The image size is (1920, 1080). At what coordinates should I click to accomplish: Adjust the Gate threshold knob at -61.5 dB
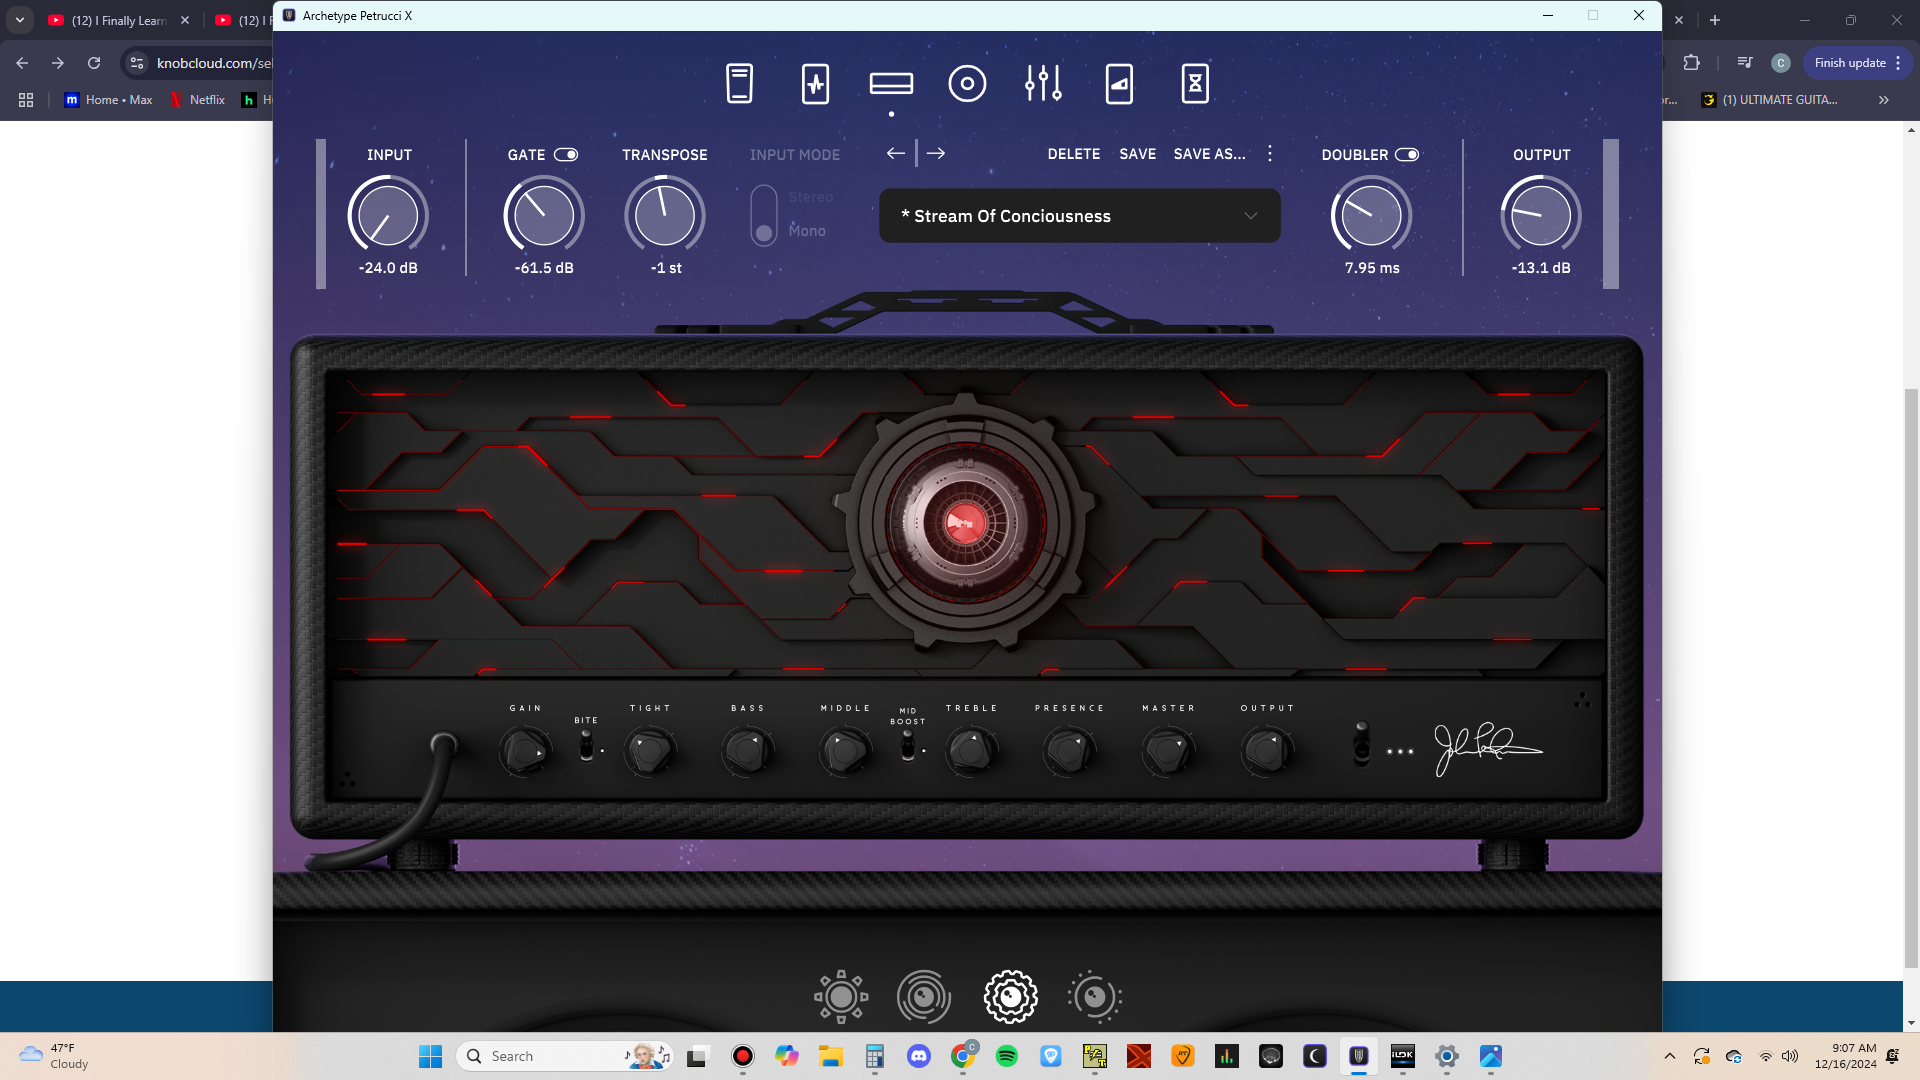point(544,216)
